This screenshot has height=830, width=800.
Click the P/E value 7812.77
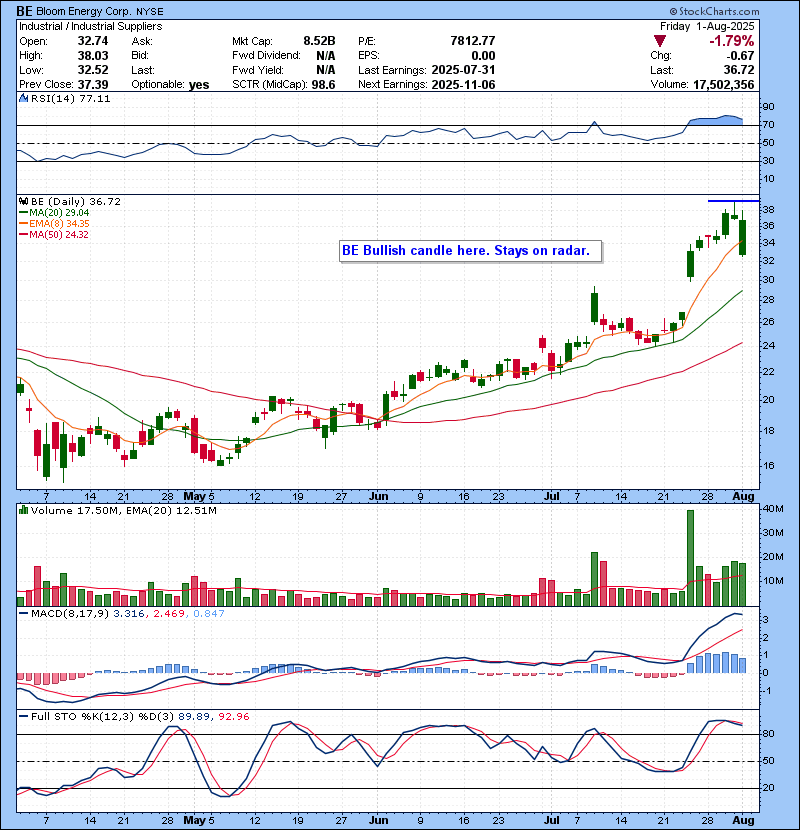[x=473, y=41]
